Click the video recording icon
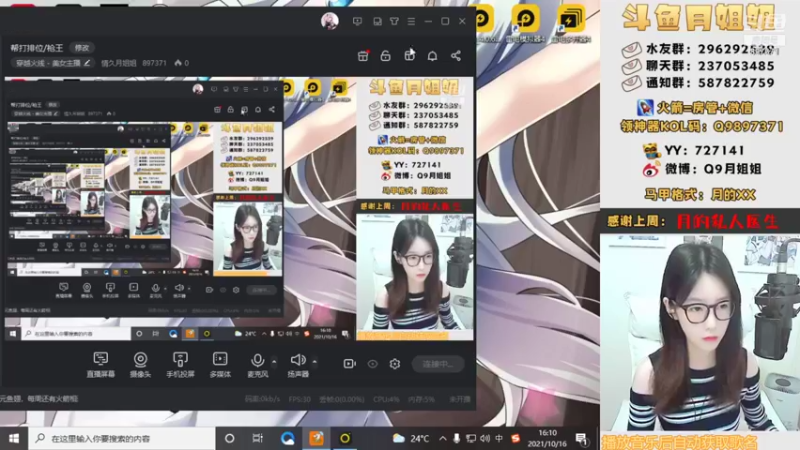800x450 pixels. click(349, 364)
